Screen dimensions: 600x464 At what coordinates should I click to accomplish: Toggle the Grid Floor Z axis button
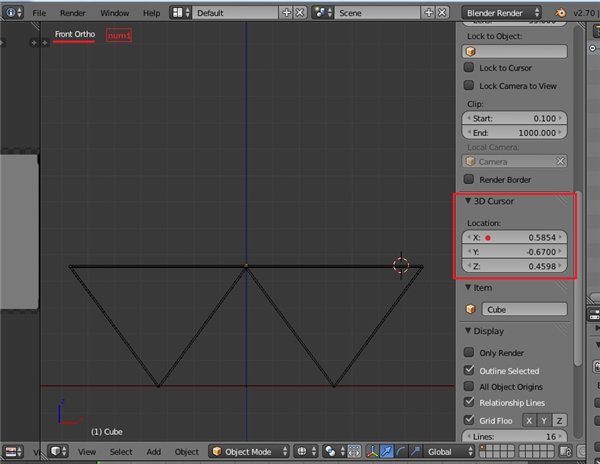point(559,421)
